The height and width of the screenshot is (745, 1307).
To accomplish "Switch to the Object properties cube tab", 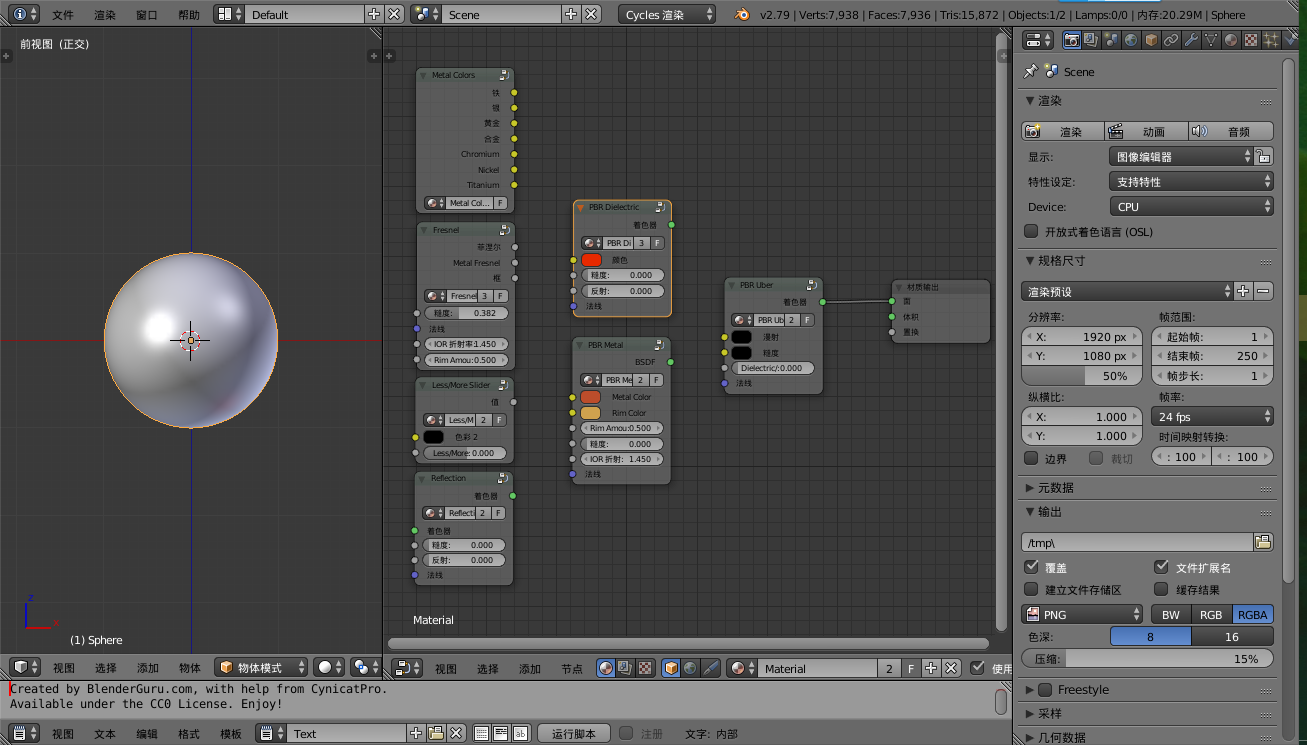I will [1151, 41].
